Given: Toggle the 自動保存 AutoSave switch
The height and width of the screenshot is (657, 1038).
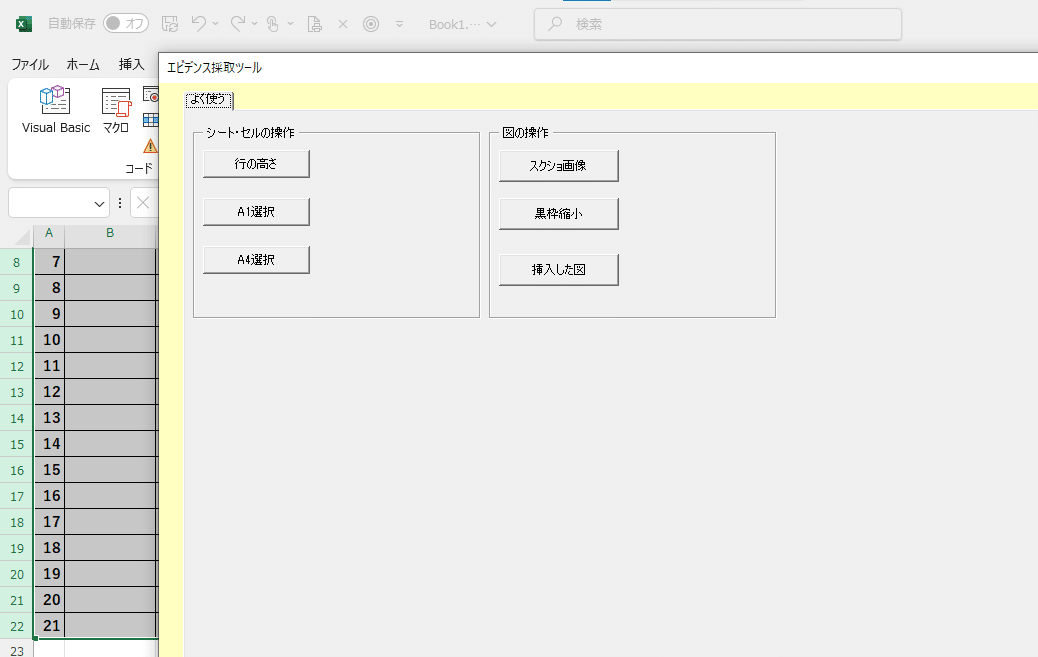Looking at the screenshot, I should pos(126,23).
